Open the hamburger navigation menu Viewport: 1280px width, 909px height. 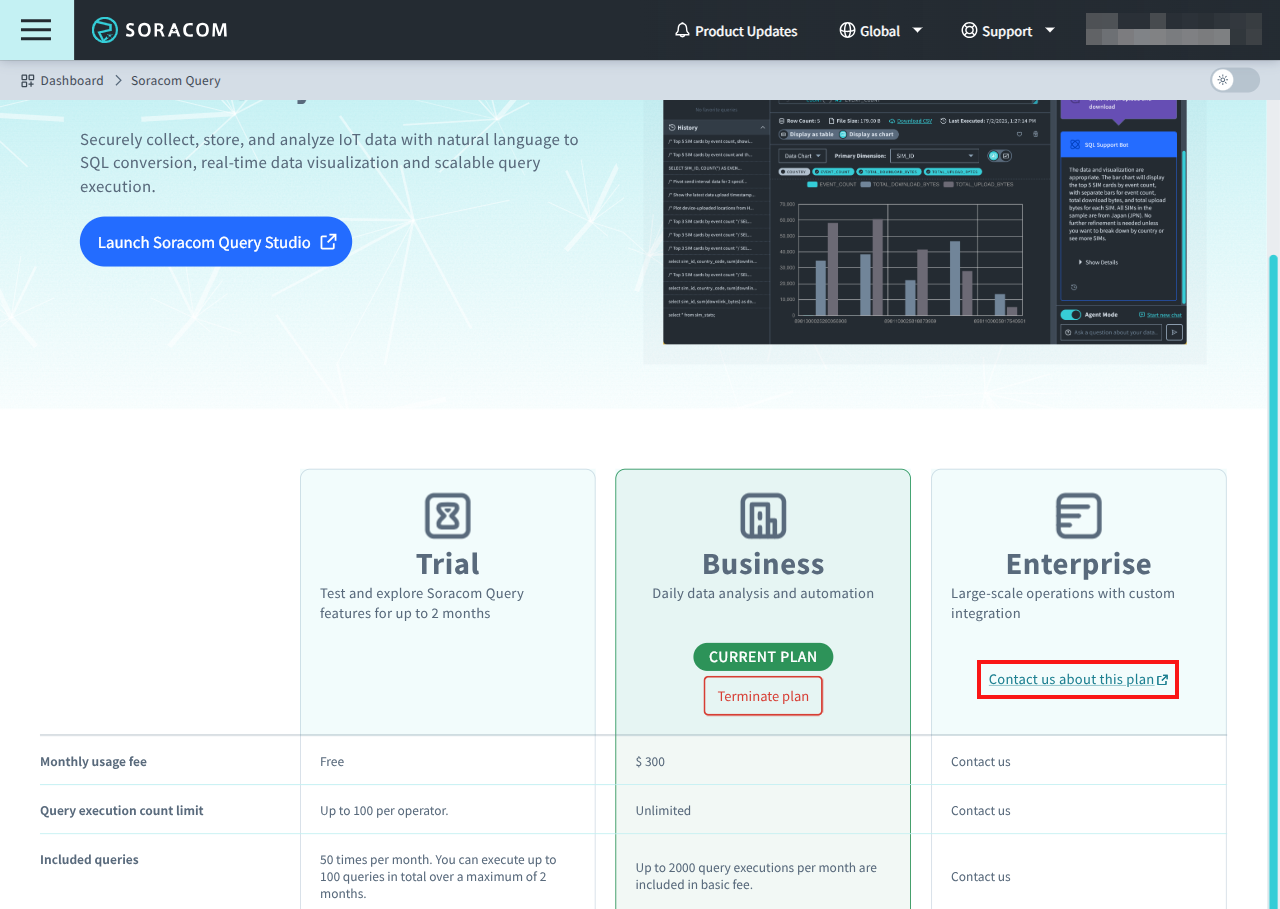(36, 30)
